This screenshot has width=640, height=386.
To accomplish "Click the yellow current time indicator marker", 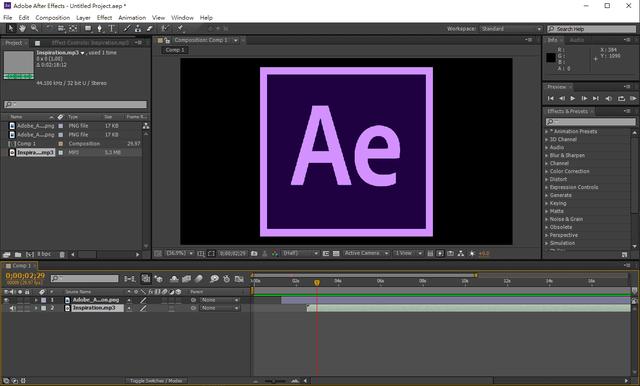I will click(317, 282).
